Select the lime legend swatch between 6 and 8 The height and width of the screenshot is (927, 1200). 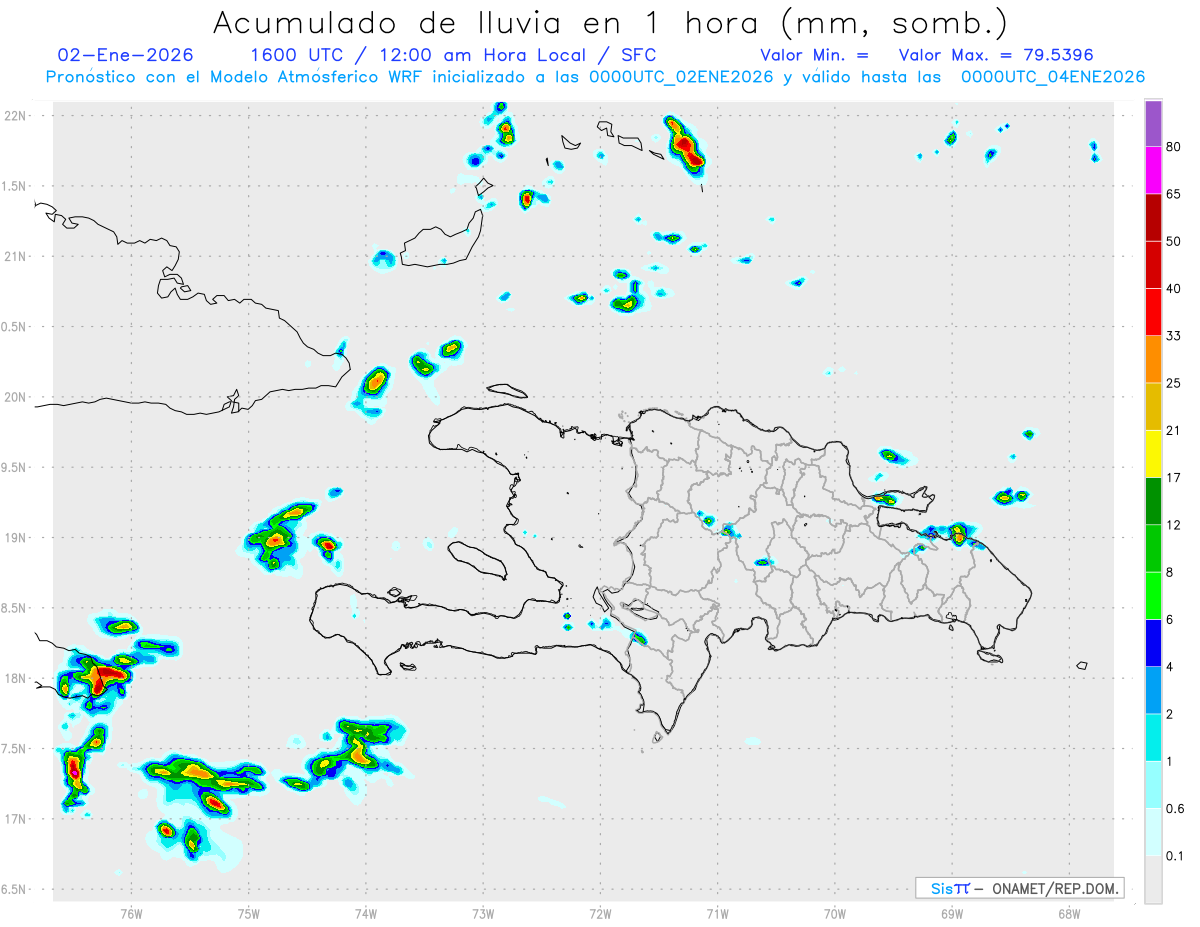pos(1153,595)
